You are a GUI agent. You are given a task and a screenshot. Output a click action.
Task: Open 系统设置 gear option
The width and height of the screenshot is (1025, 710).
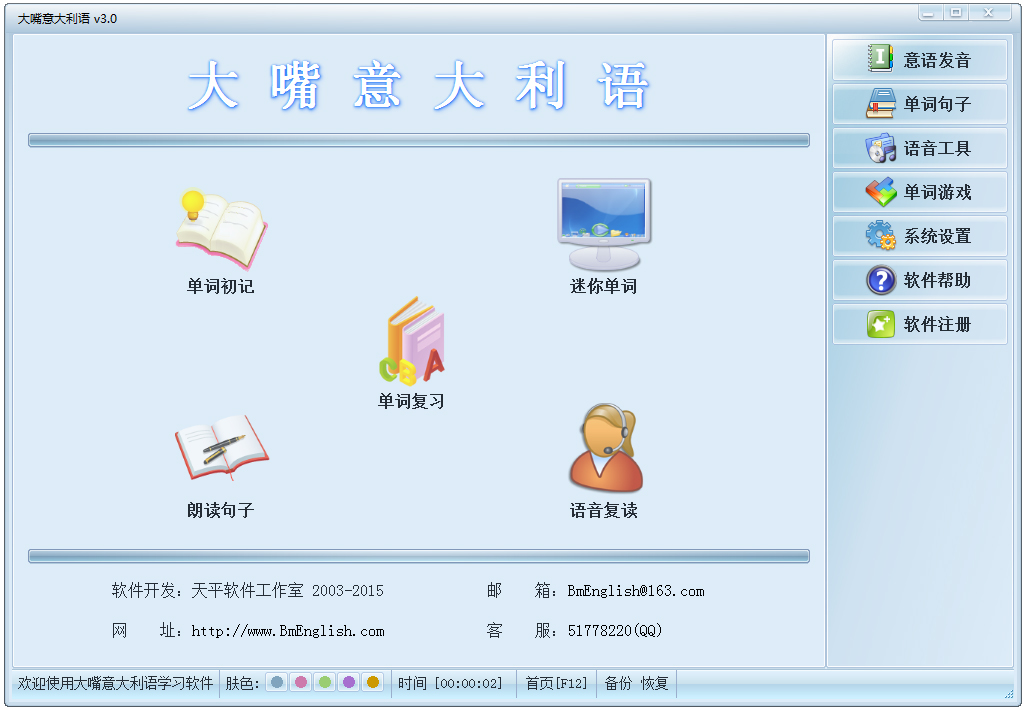coord(919,236)
